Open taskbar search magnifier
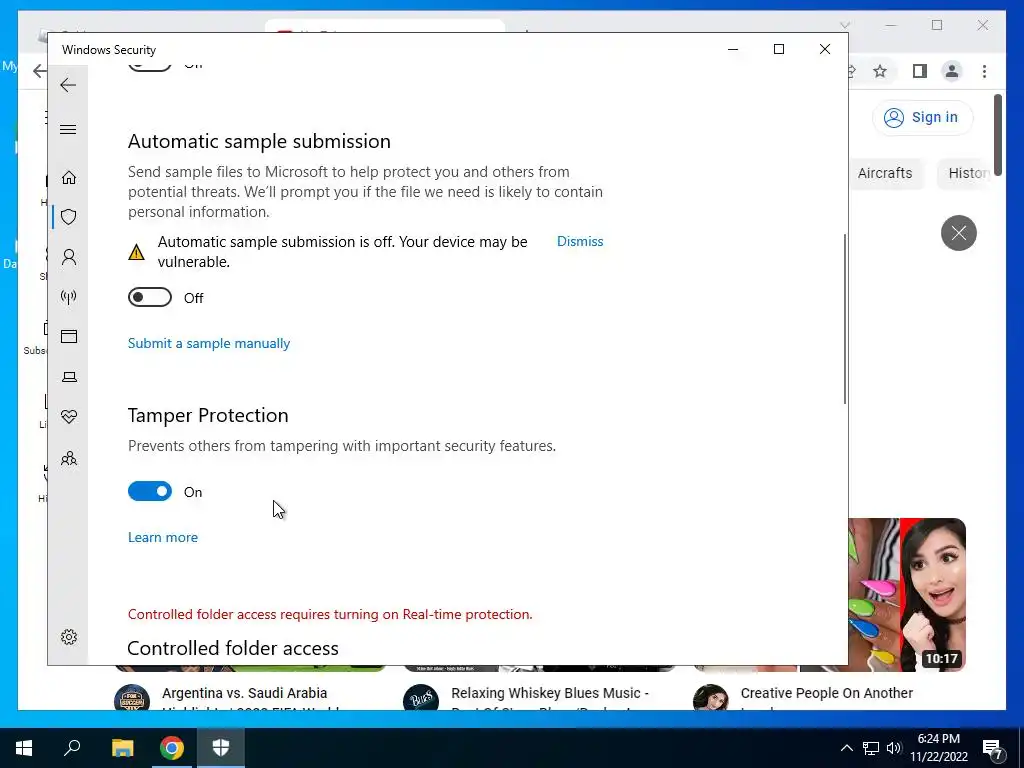Viewport: 1024px width, 768px height. click(x=72, y=748)
